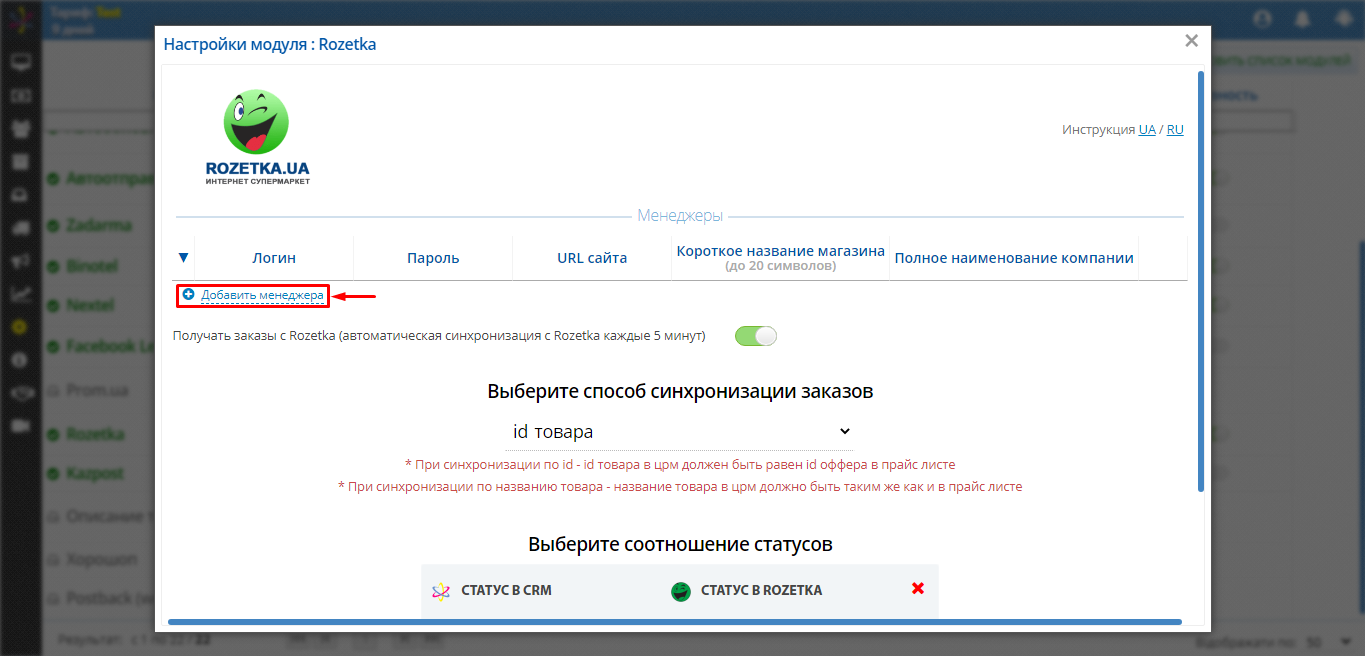Select Nextel in background module list
This screenshot has height=656, width=1365.
click(90, 305)
